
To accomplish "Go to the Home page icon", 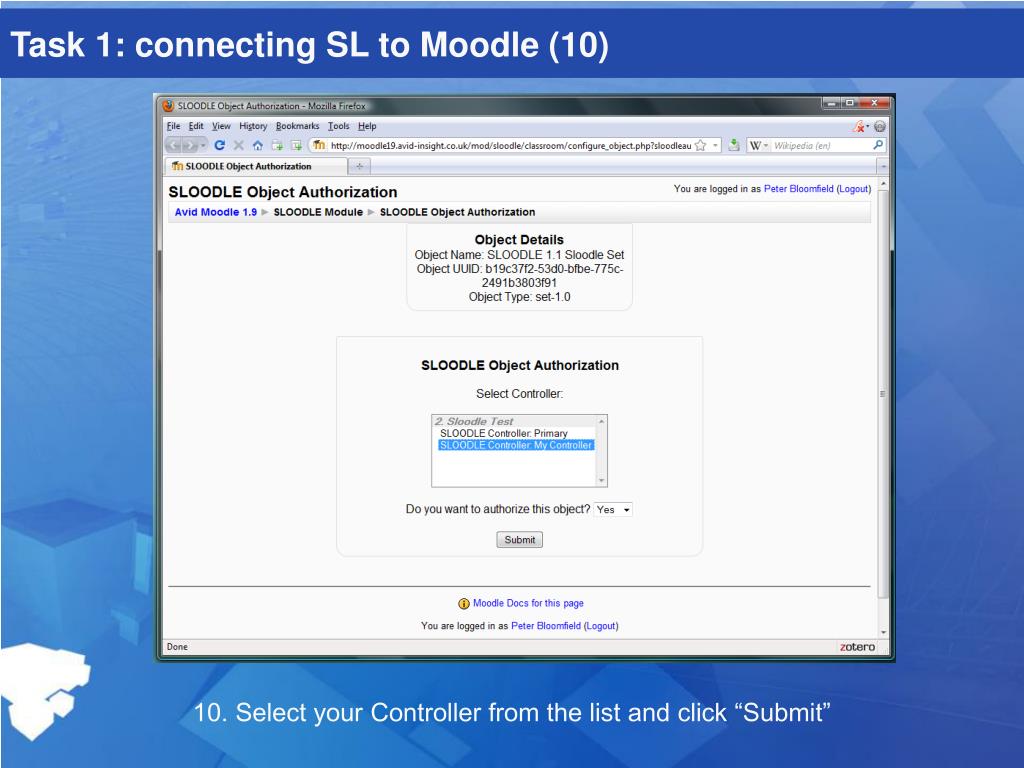I will [x=257, y=146].
